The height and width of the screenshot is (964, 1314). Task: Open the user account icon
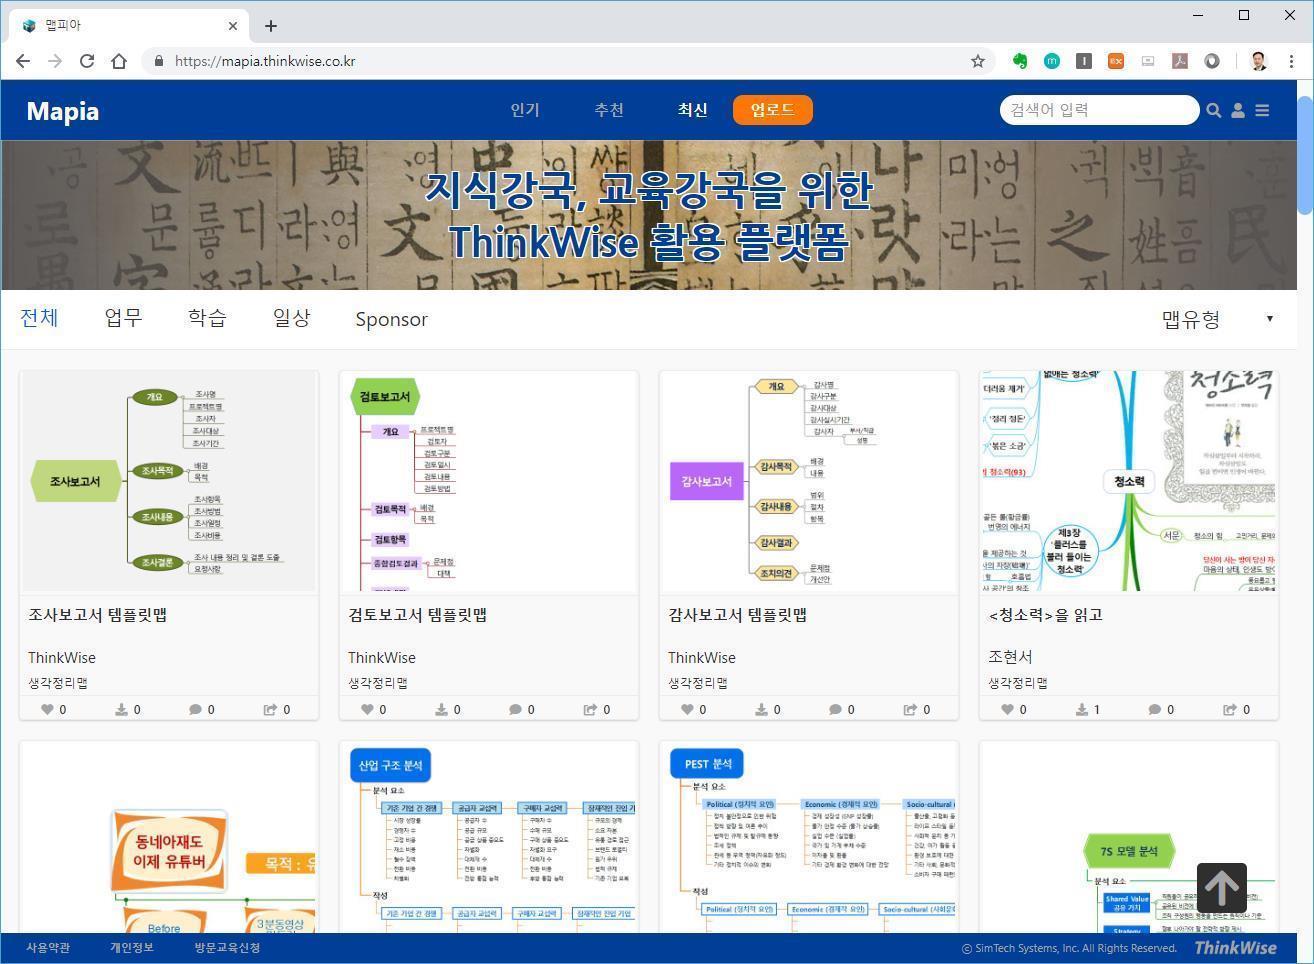pos(1238,111)
